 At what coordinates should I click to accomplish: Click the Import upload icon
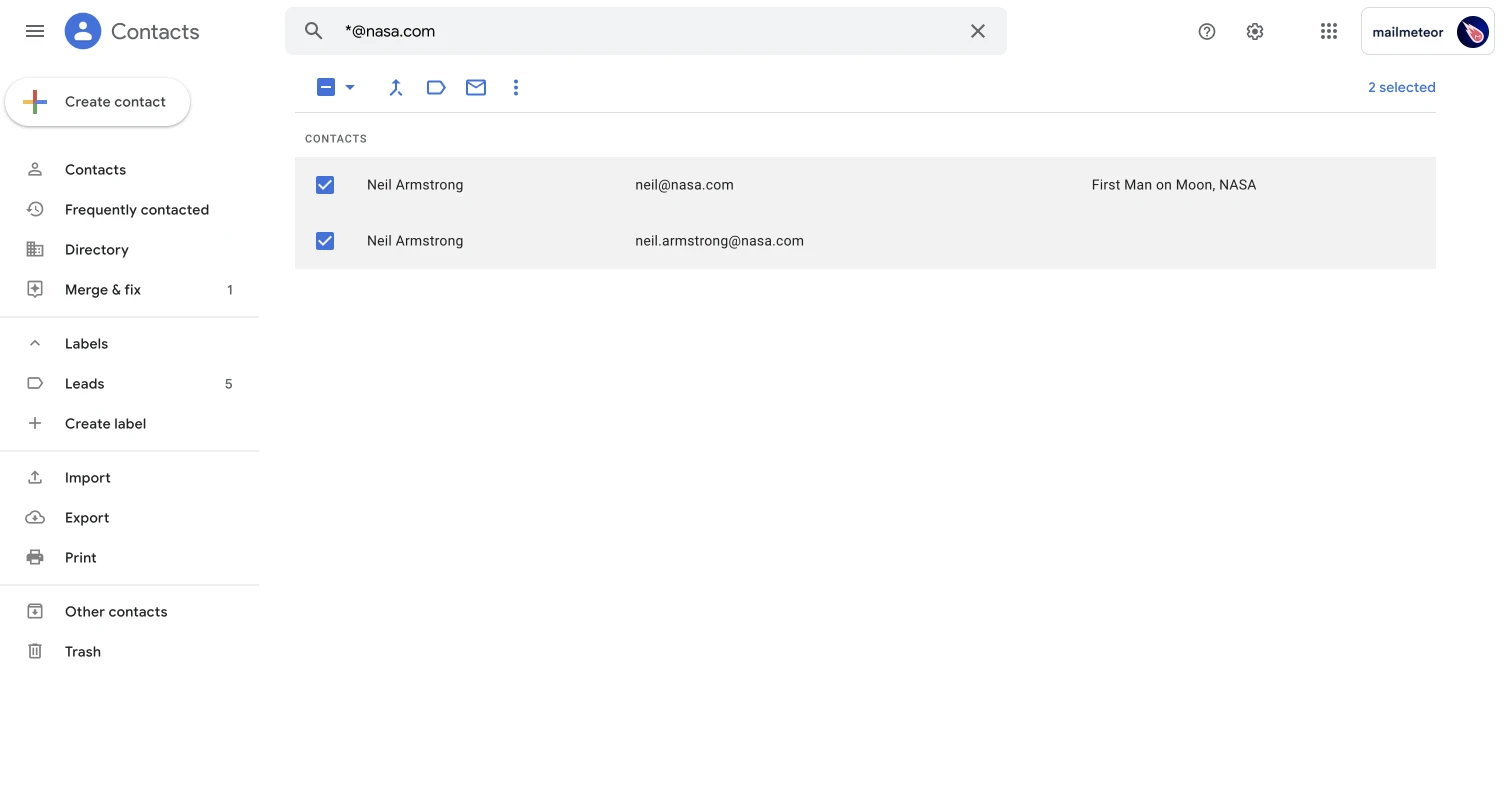tap(35, 477)
